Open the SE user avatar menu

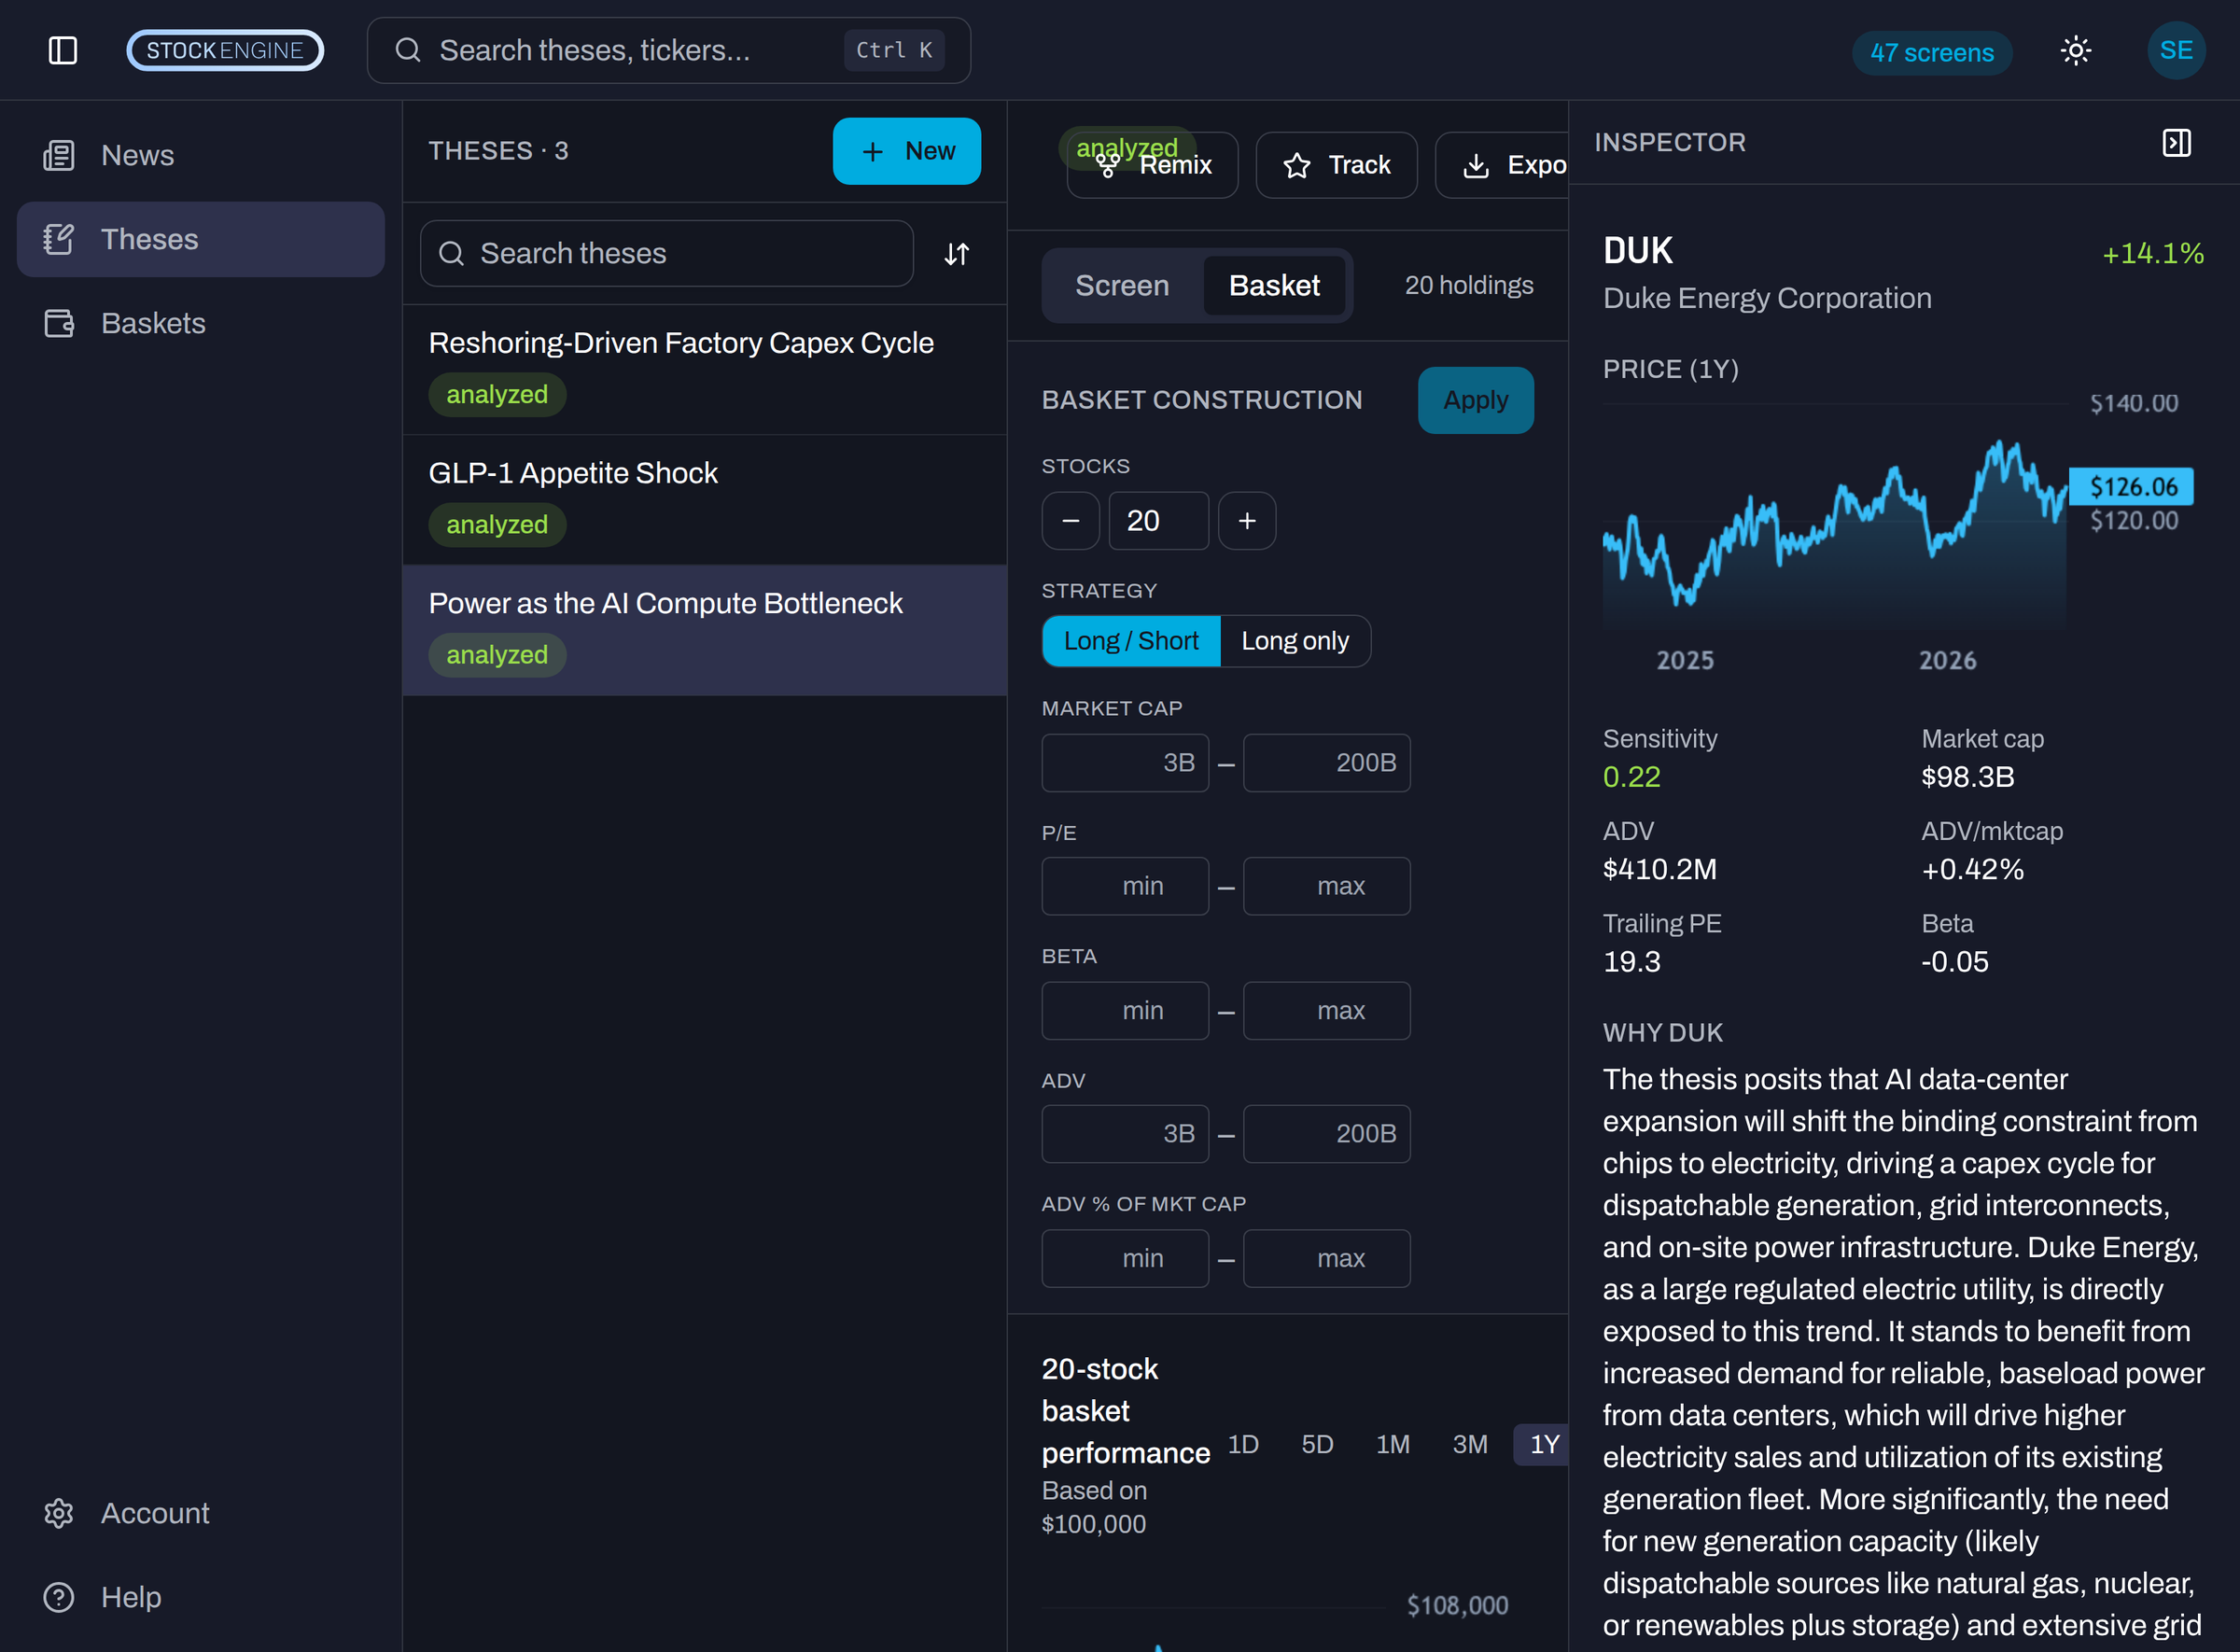[2176, 50]
